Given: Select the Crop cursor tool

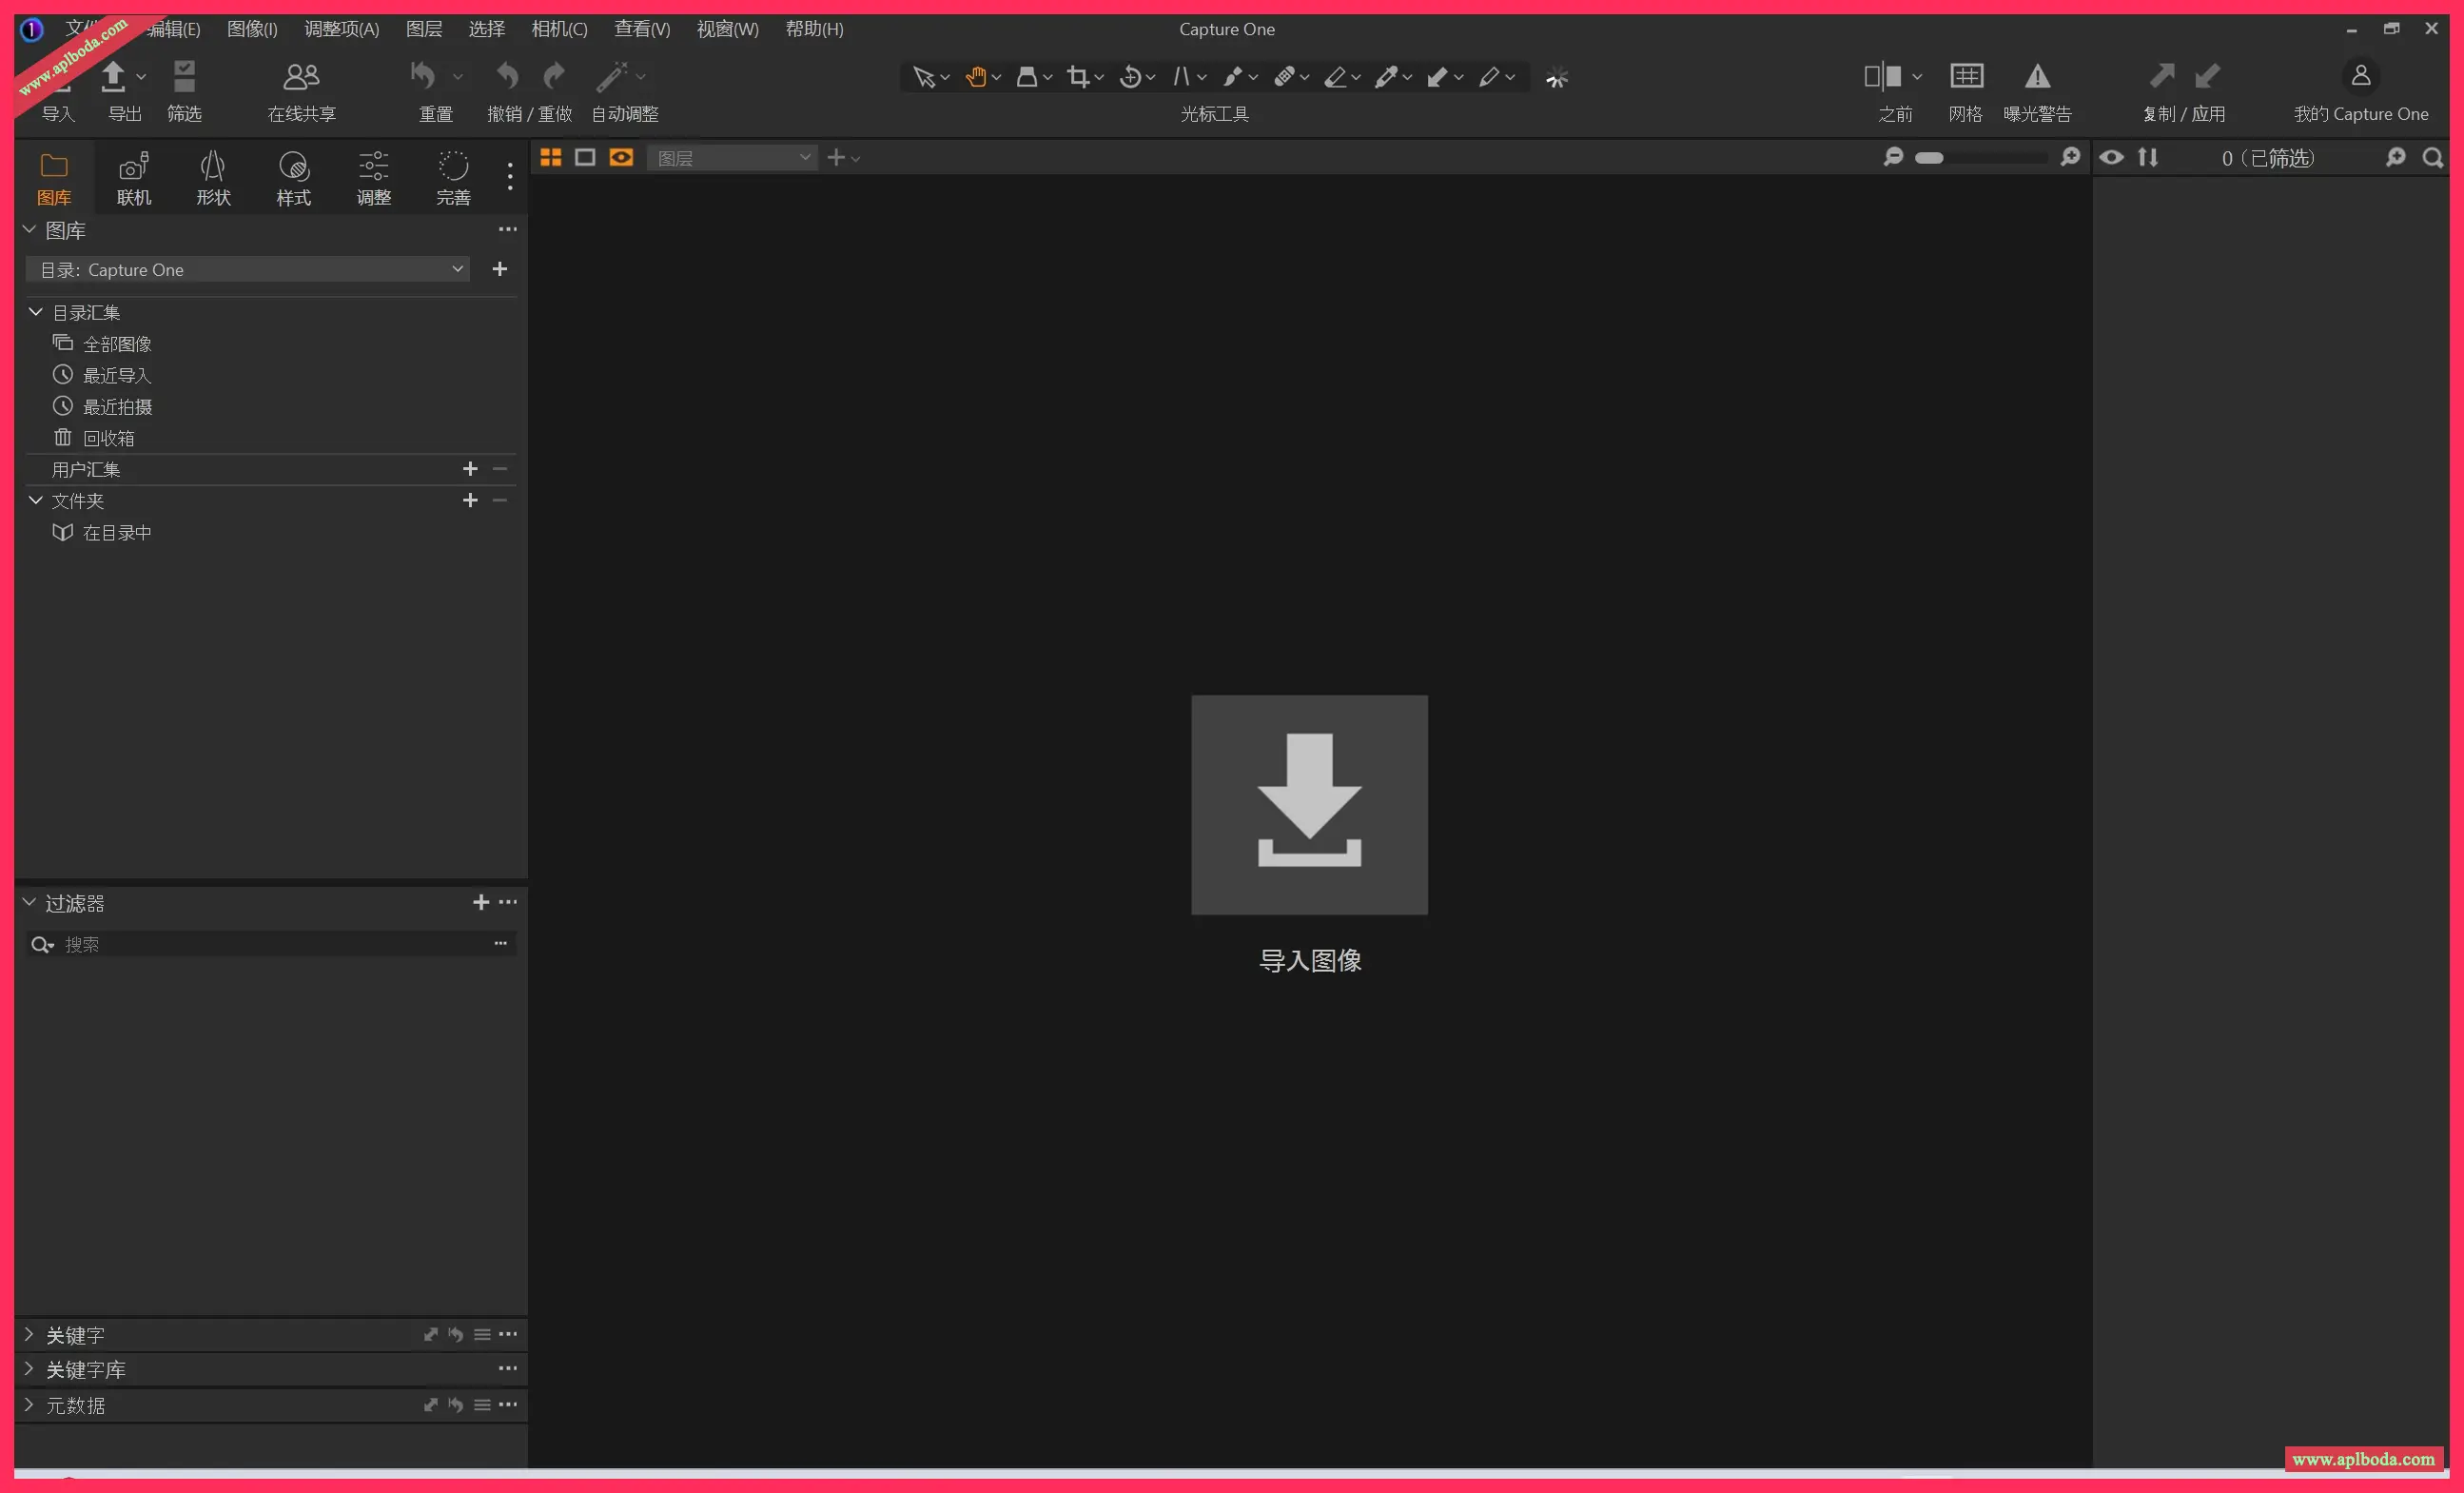Looking at the screenshot, I should [1077, 77].
